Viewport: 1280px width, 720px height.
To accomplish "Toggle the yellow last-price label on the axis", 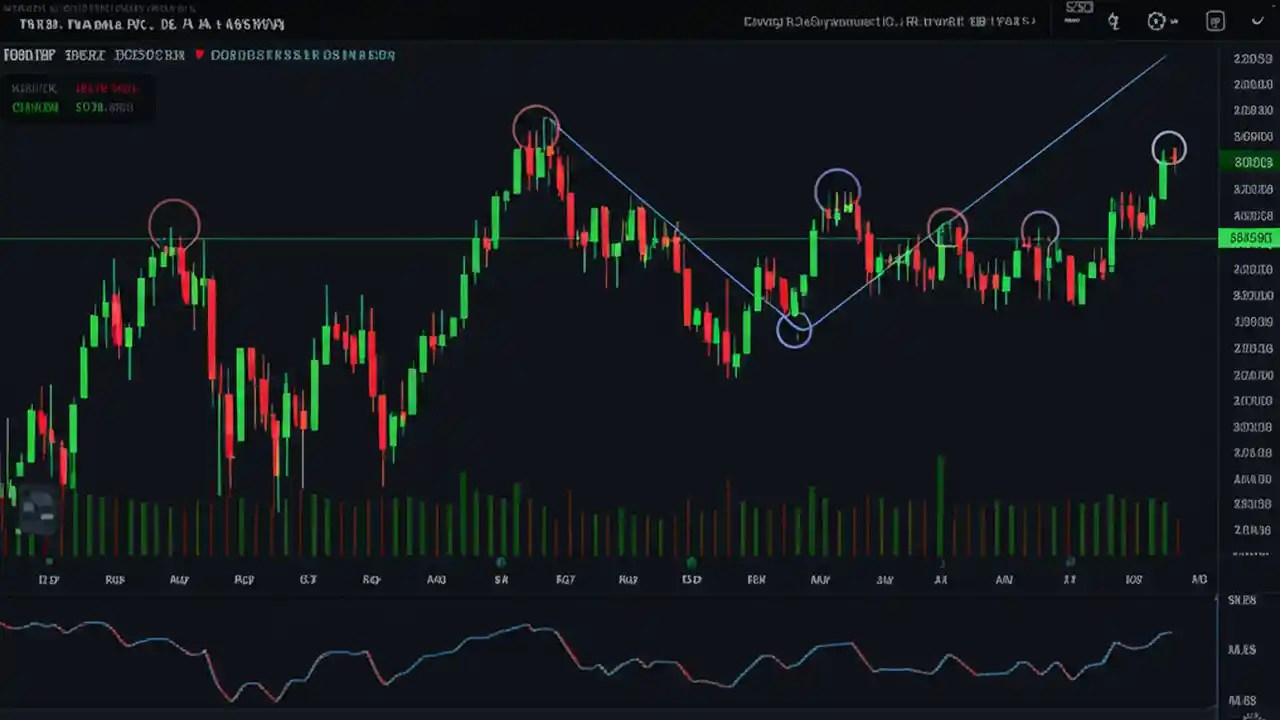I will click(x=1249, y=238).
